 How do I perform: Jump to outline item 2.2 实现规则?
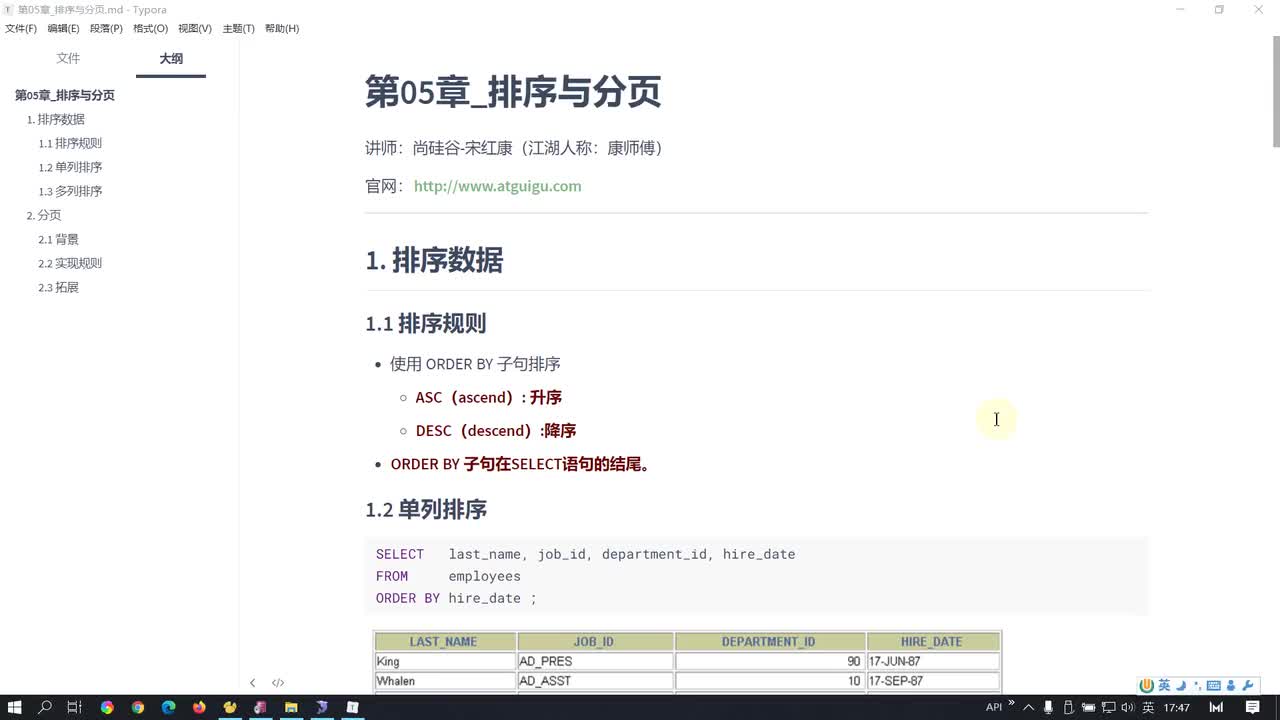coord(70,263)
